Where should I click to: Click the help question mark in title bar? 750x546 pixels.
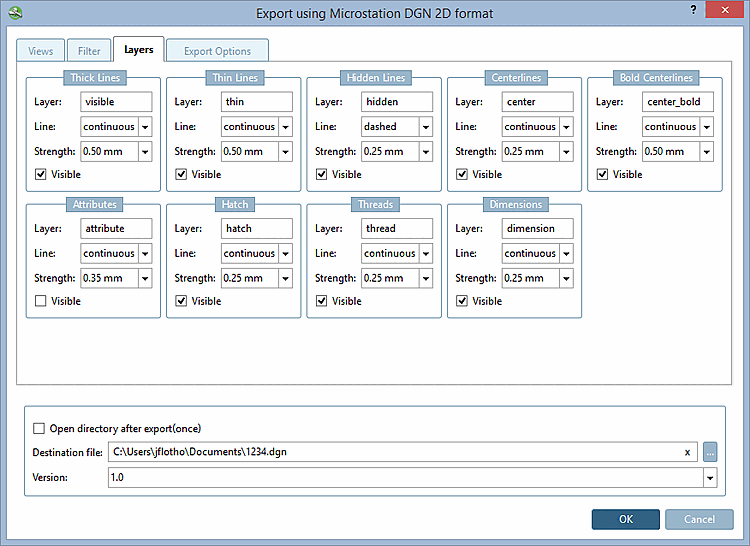(694, 9)
